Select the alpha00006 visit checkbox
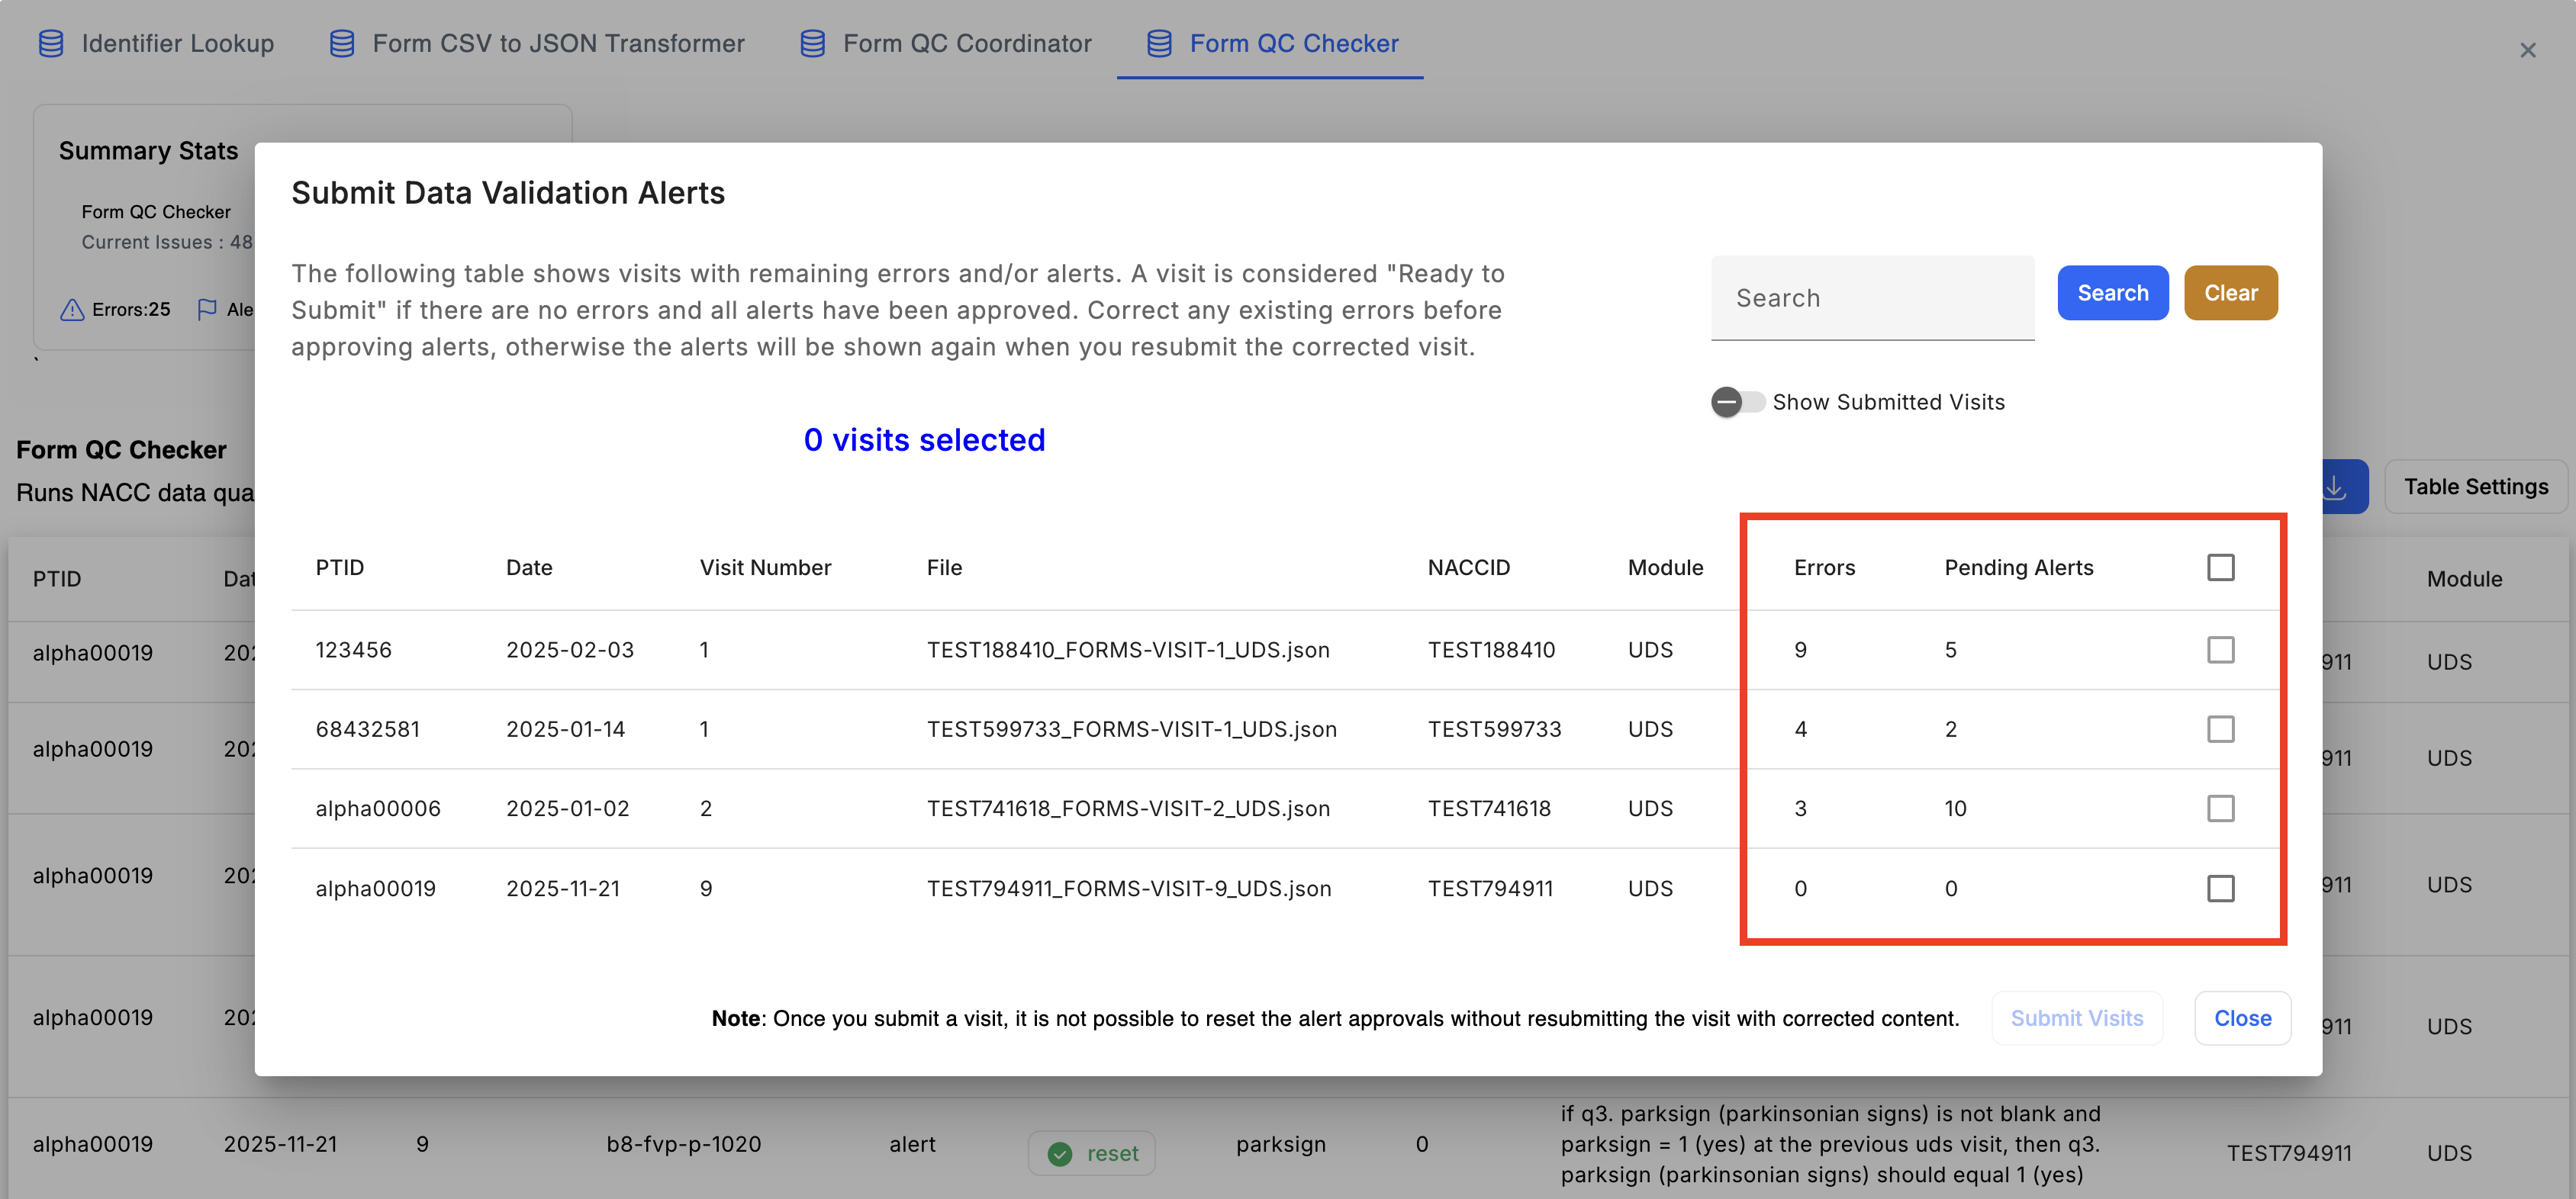The height and width of the screenshot is (1199, 2576). click(2220, 808)
